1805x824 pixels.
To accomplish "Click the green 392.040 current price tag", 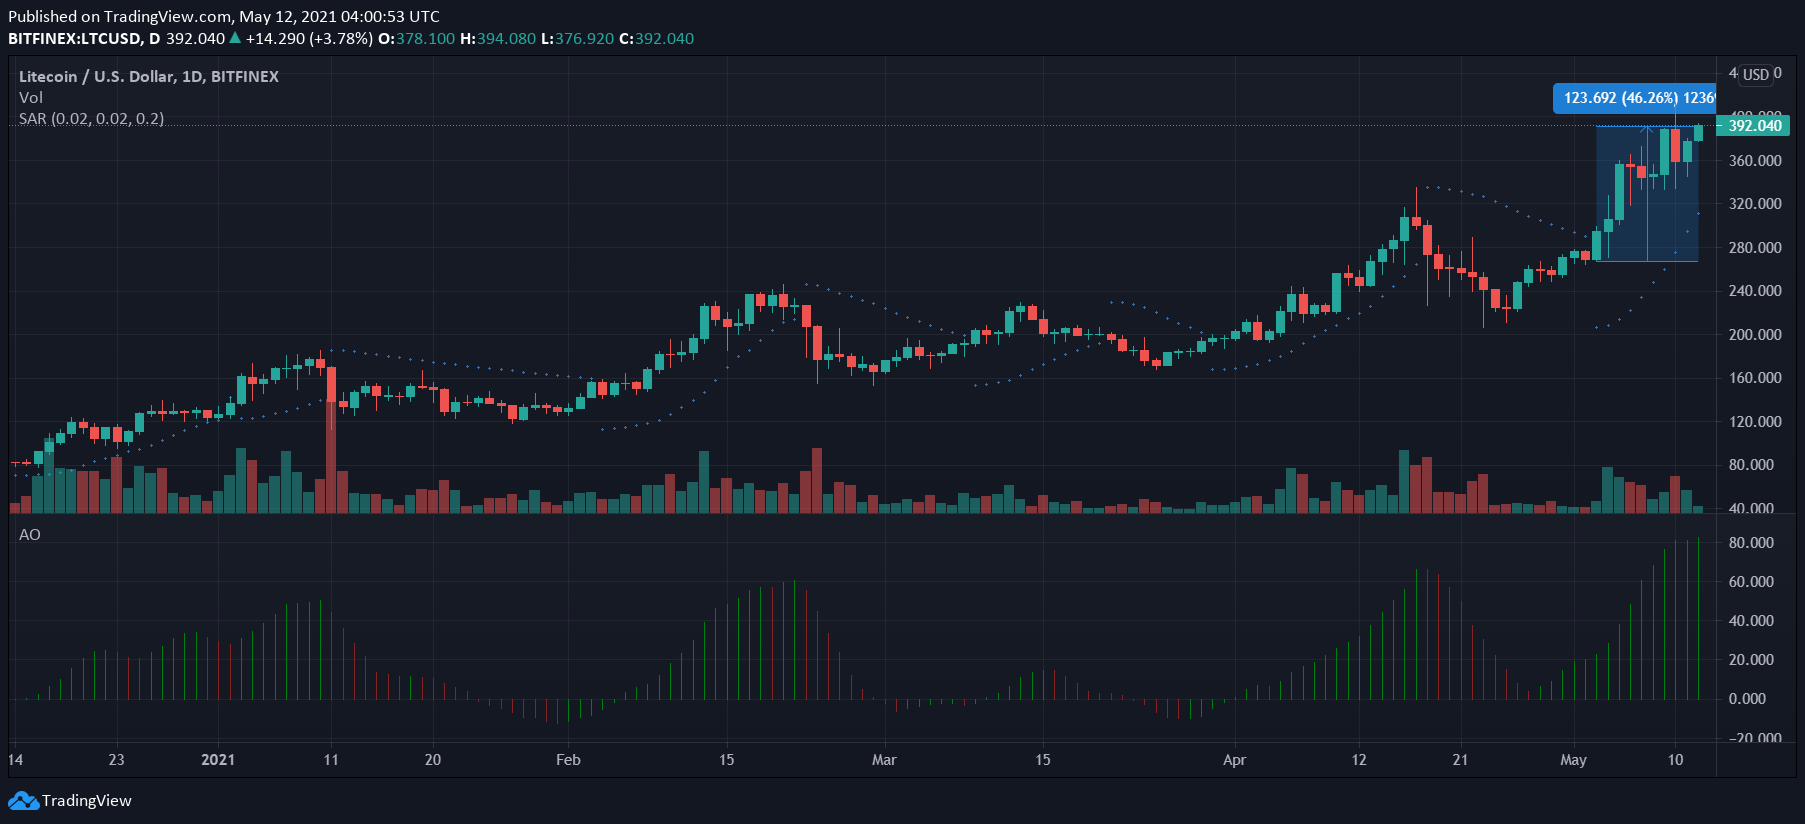I will point(1755,126).
